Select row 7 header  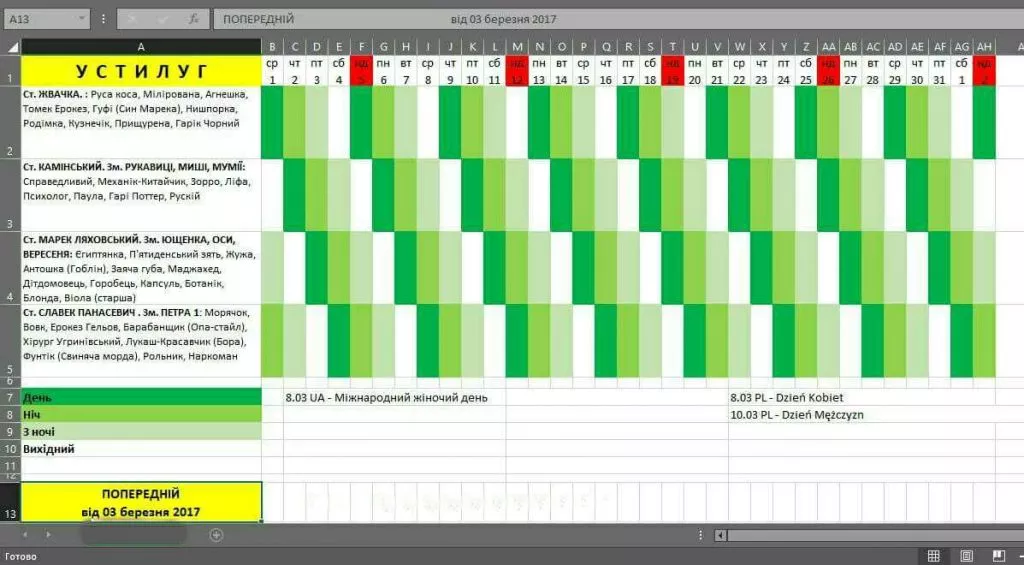[x=10, y=397]
